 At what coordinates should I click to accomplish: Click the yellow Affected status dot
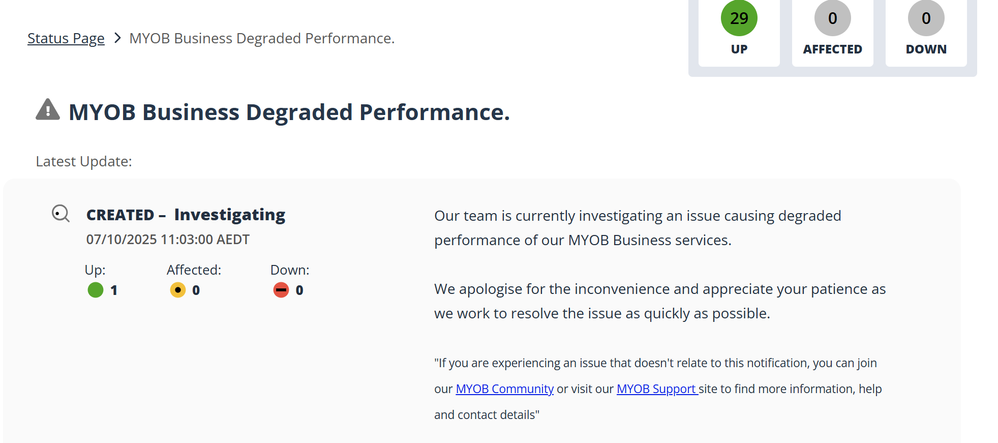point(178,291)
